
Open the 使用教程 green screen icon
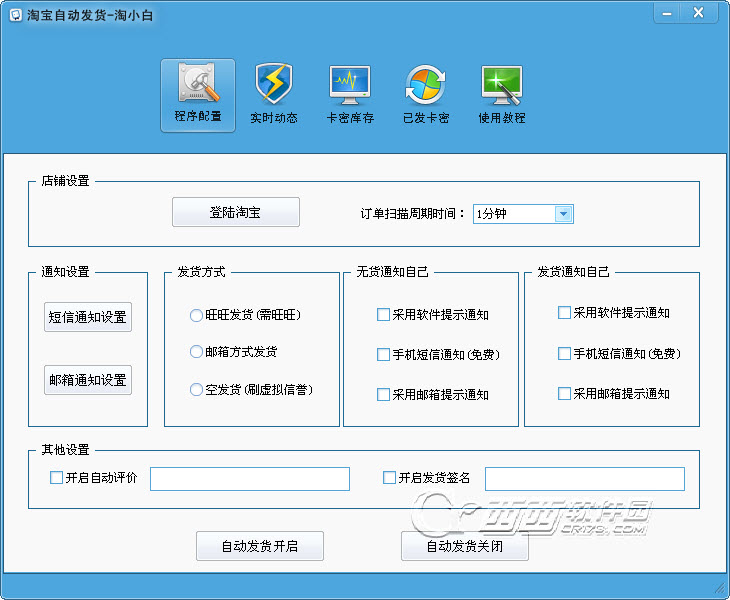coord(501,85)
